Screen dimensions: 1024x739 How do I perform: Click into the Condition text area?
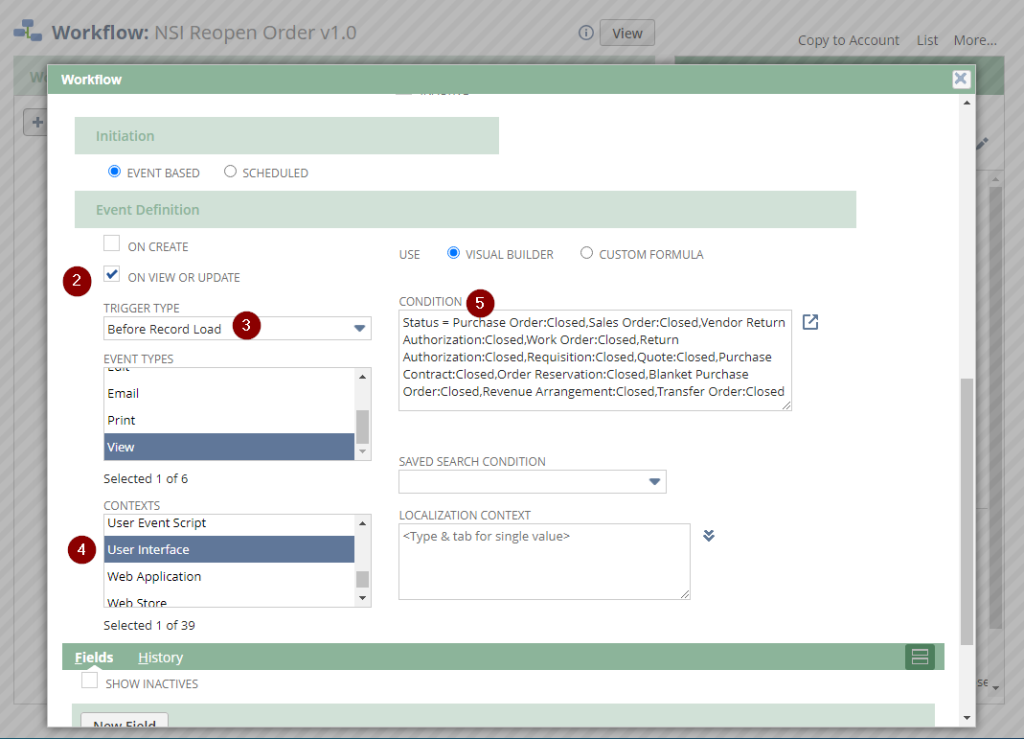(x=595, y=360)
